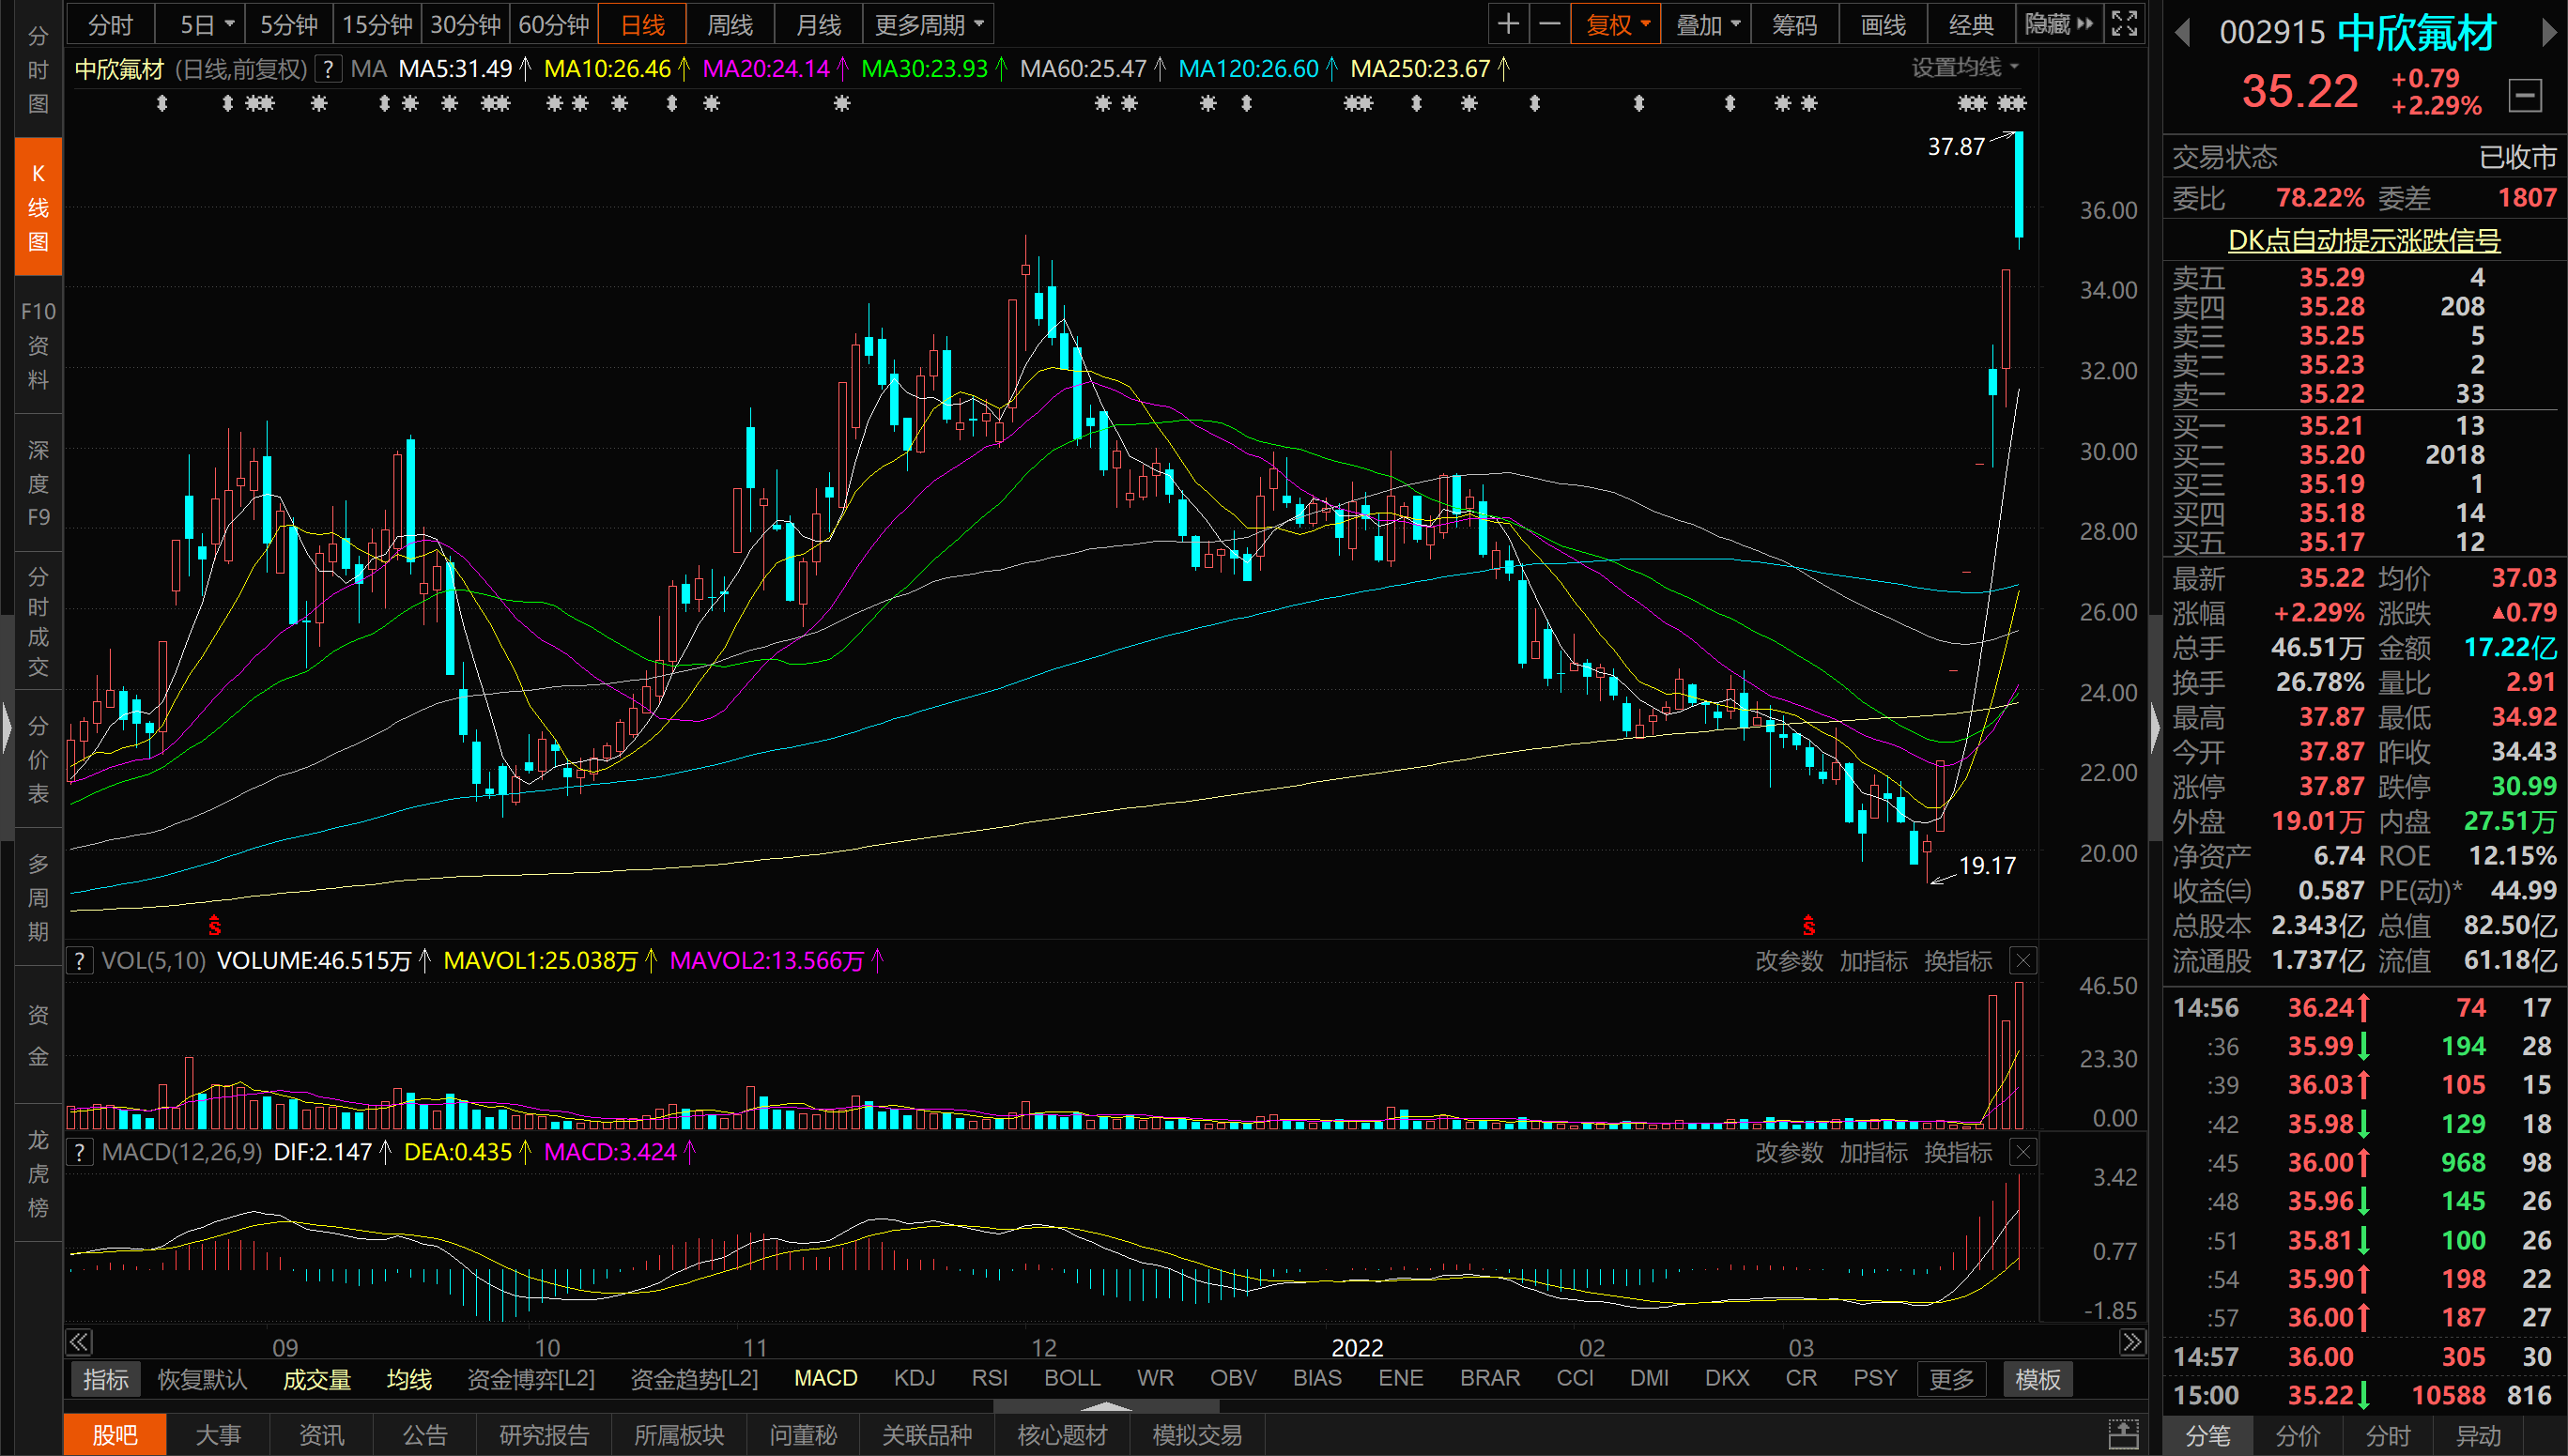
Task: Close the VOL indicator panel
Action: point(2023,961)
